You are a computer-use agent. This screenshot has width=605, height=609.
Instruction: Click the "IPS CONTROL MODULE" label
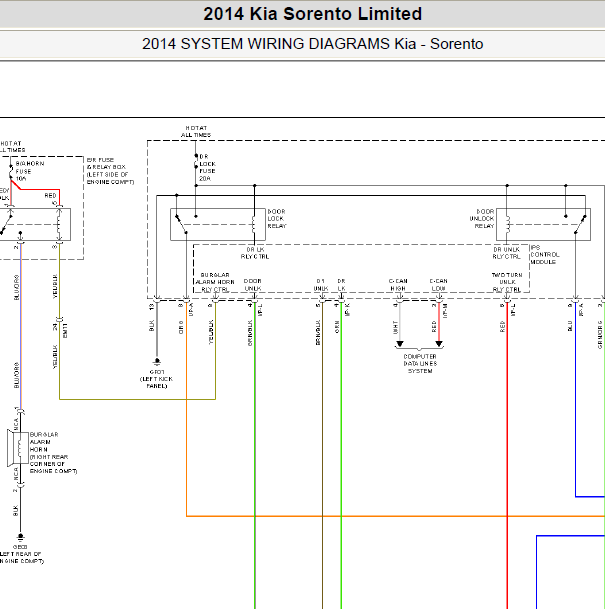coord(545,255)
